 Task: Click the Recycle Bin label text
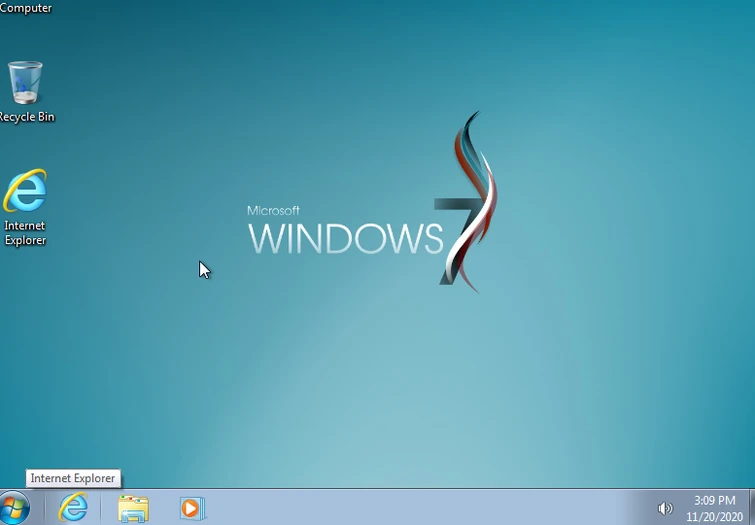(x=26, y=117)
